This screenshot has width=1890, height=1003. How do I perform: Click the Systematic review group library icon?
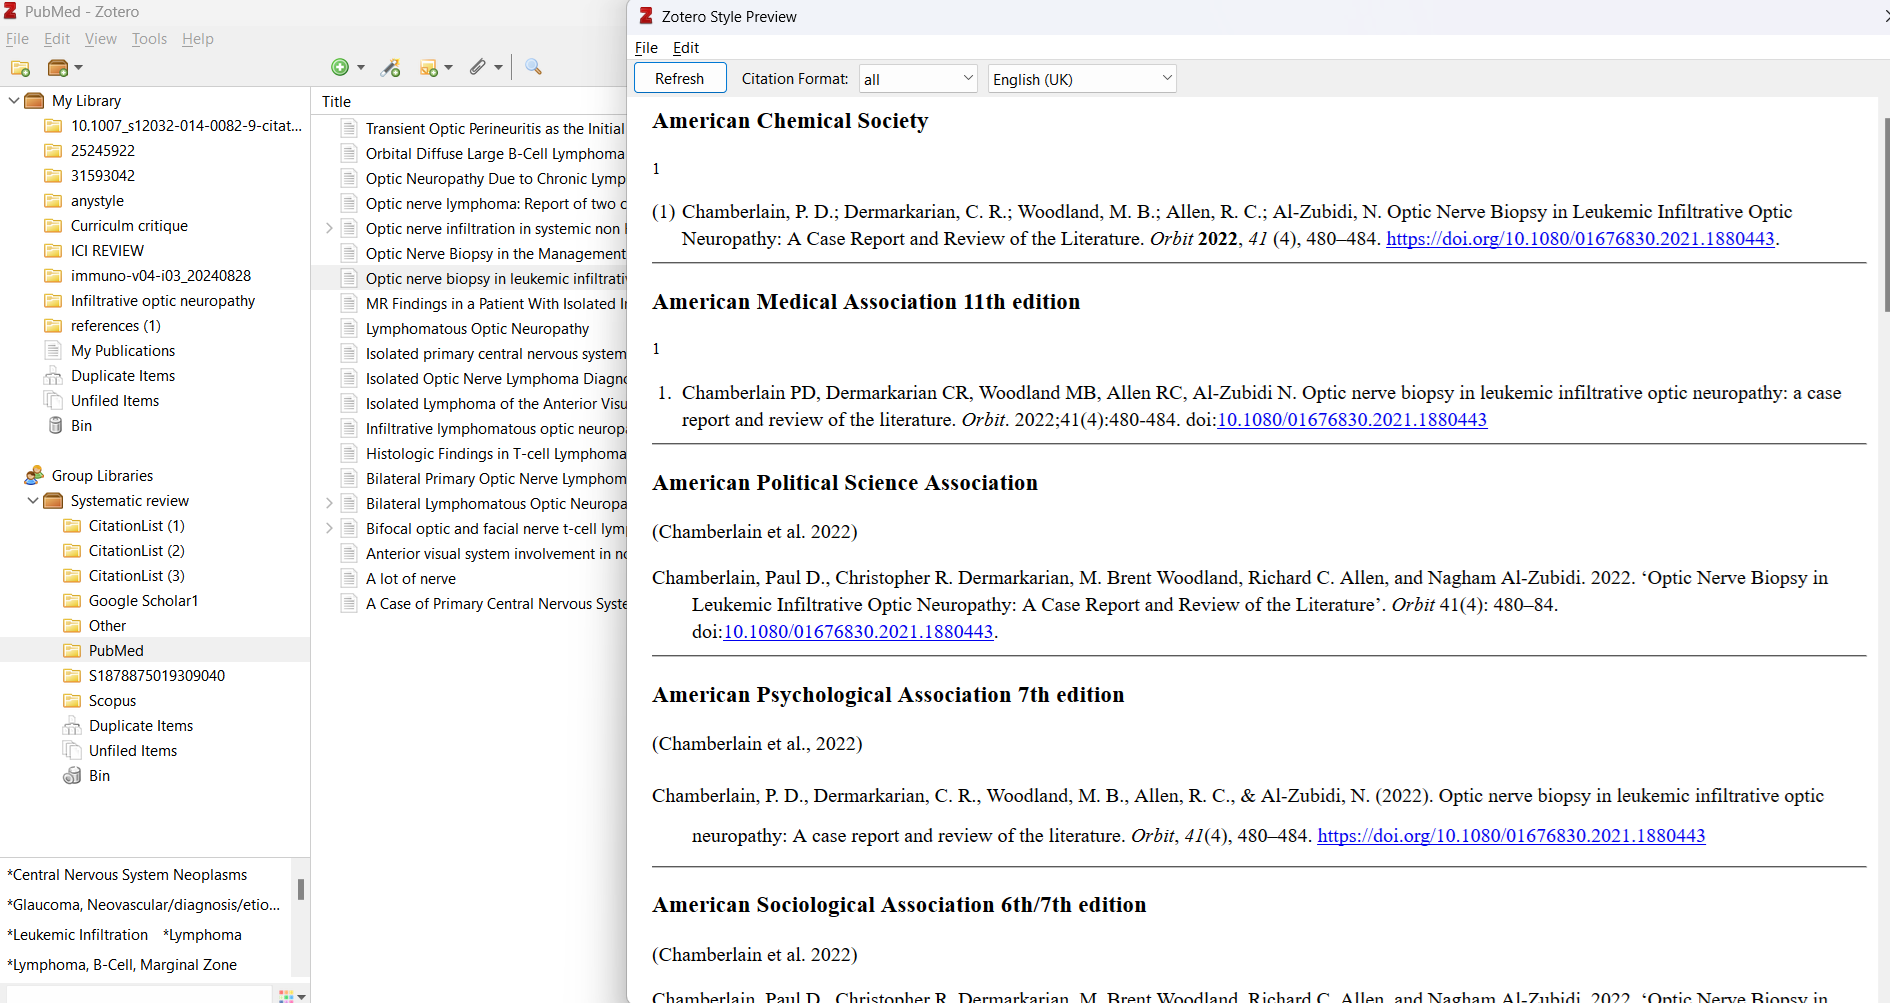click(x=53, y=501)
